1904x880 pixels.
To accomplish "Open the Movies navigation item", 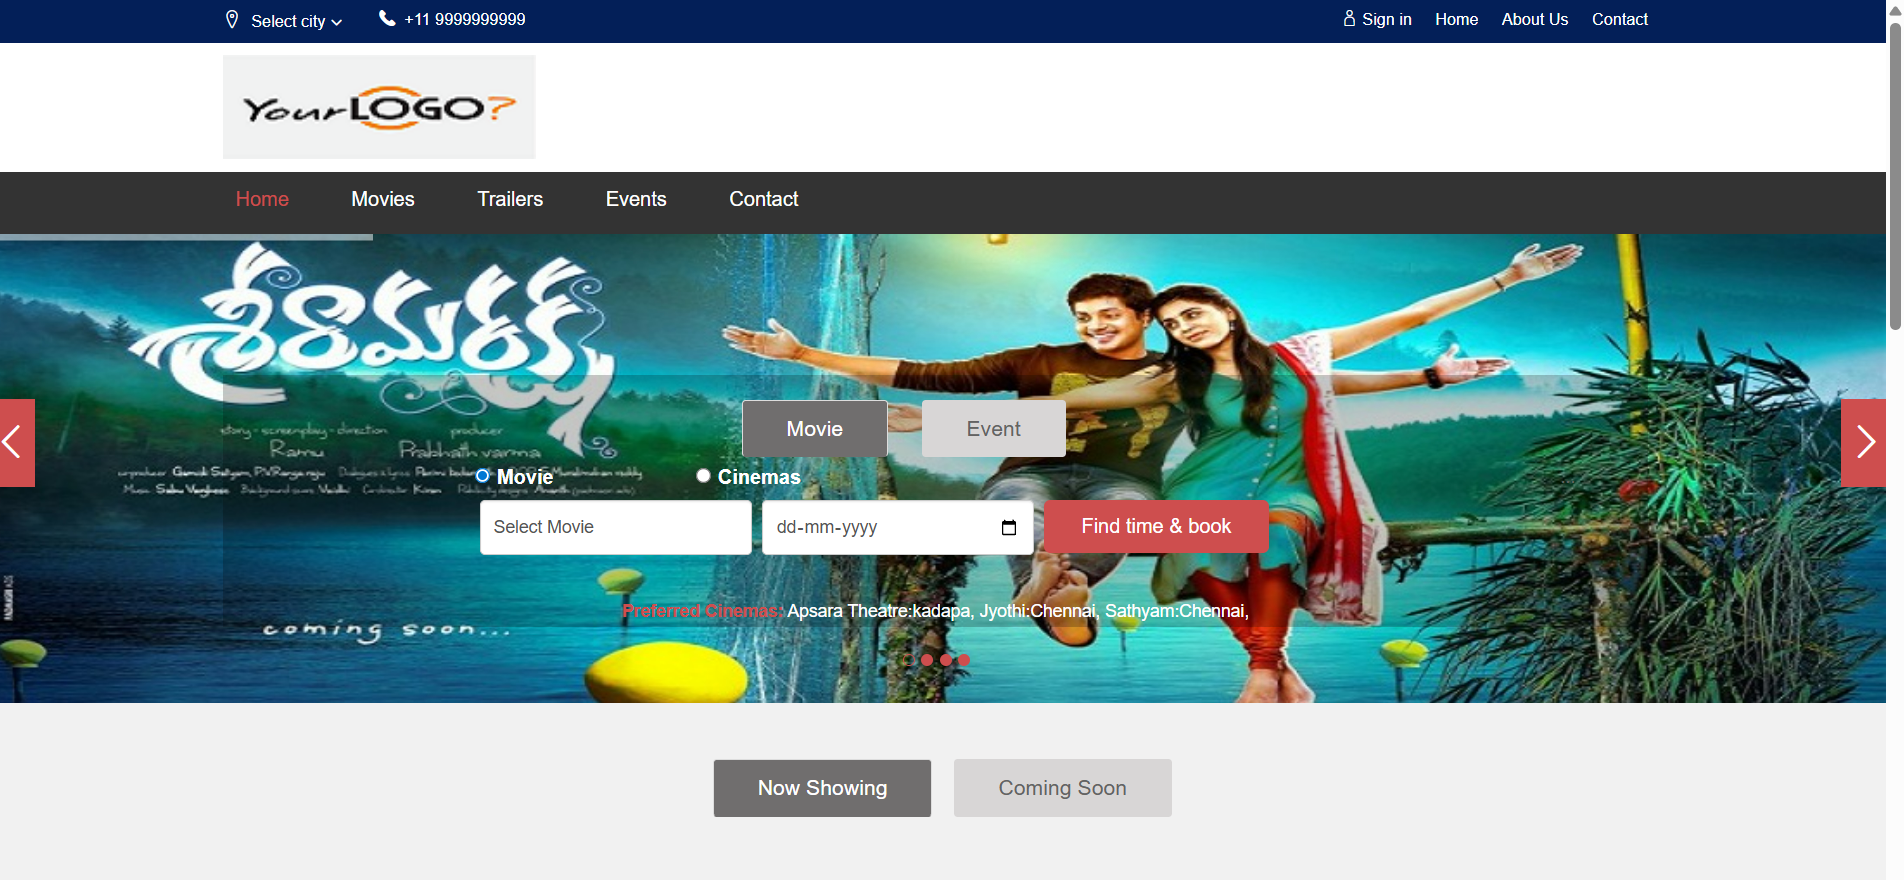I will point(383,199).
